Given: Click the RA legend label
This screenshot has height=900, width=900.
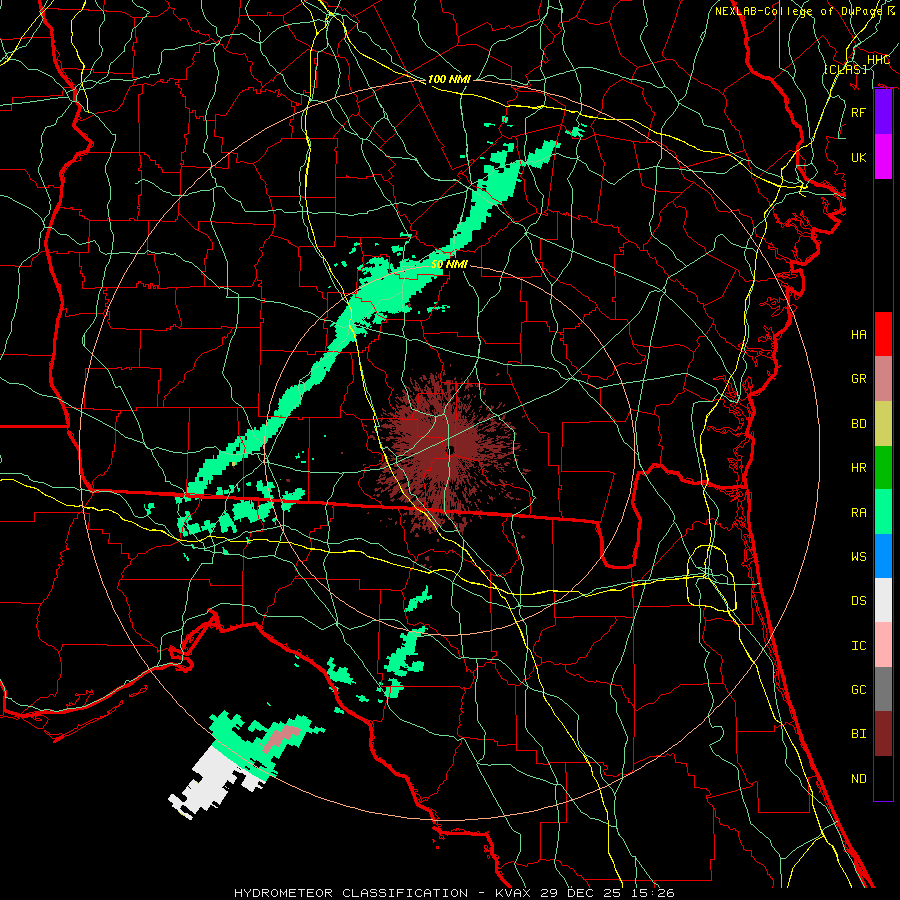Looking at the screenshot, I should (x=858, y=512).
